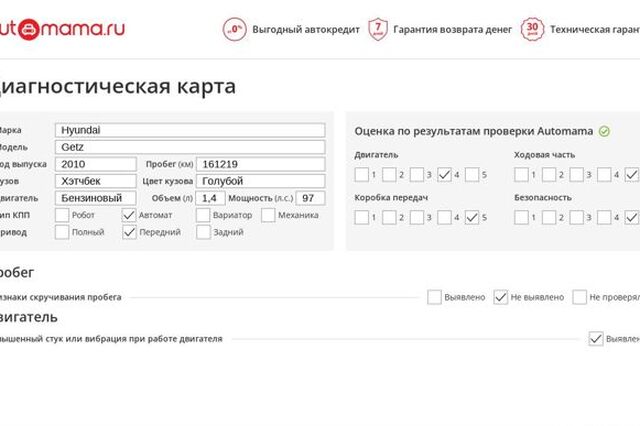Screen dimensions: 640x426
Task: Click the Диагностическая карта heading
Action: 118,86
